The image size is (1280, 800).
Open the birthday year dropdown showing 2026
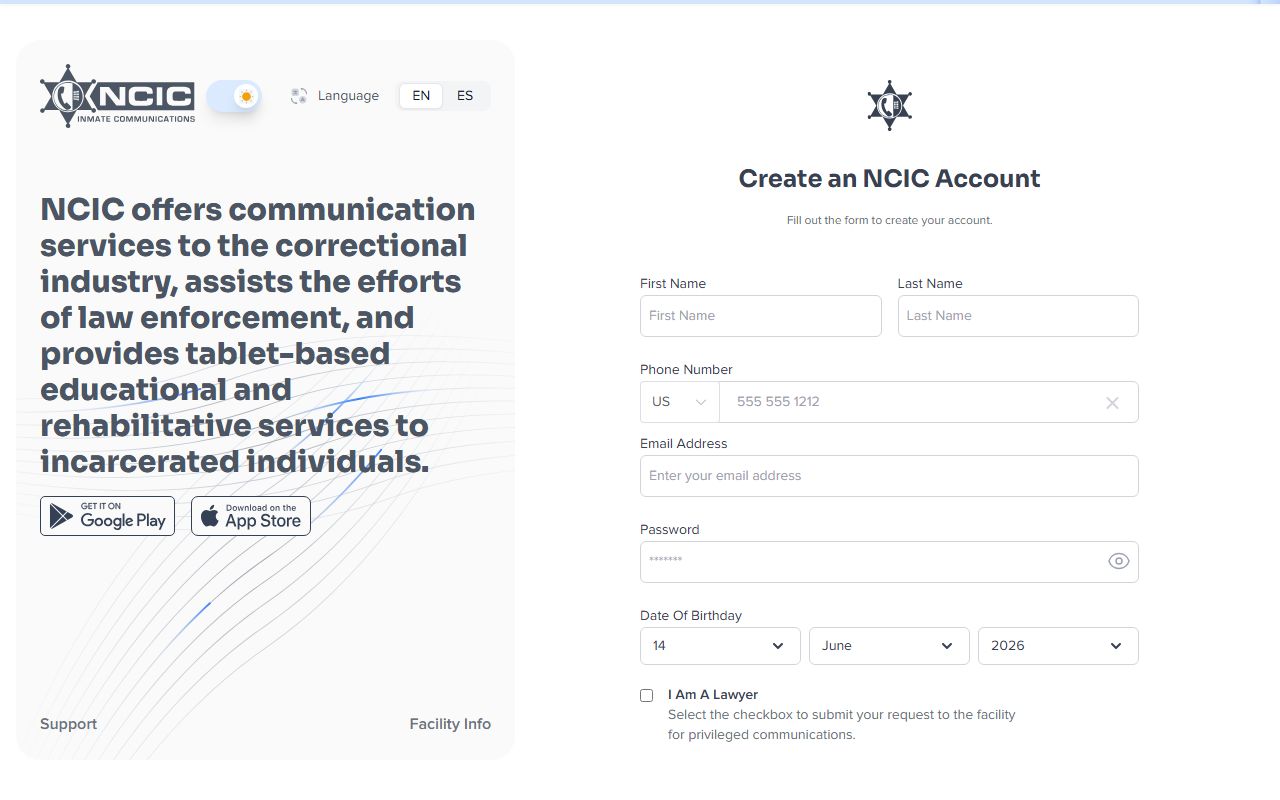click(1058, 646)
